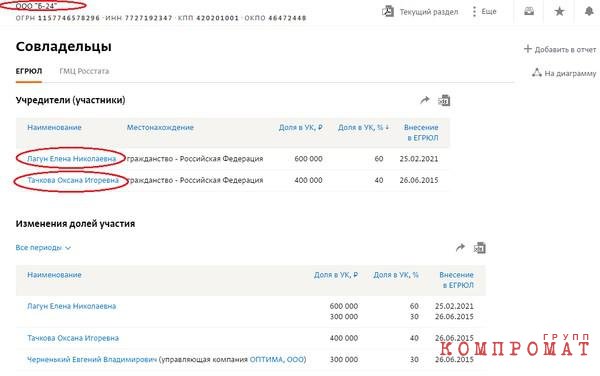Open Черненький Евгений Владимирович link
Viewport: 600px width, 376px height.
tap(92, 360)
